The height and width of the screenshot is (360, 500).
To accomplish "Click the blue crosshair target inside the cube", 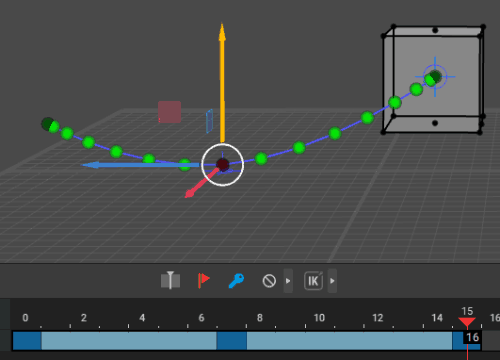I will 435,77.
